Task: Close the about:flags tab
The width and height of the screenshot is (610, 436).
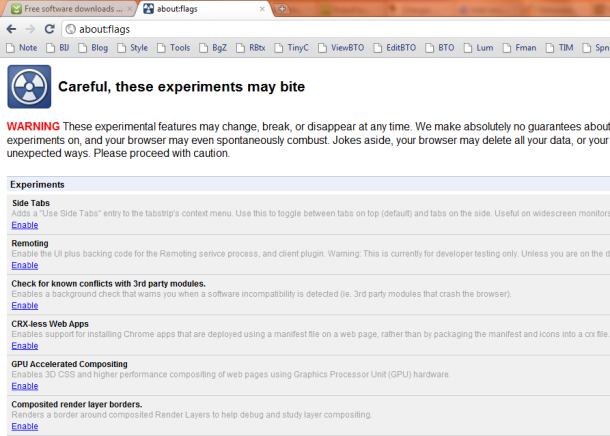Action: coord(263,9)
